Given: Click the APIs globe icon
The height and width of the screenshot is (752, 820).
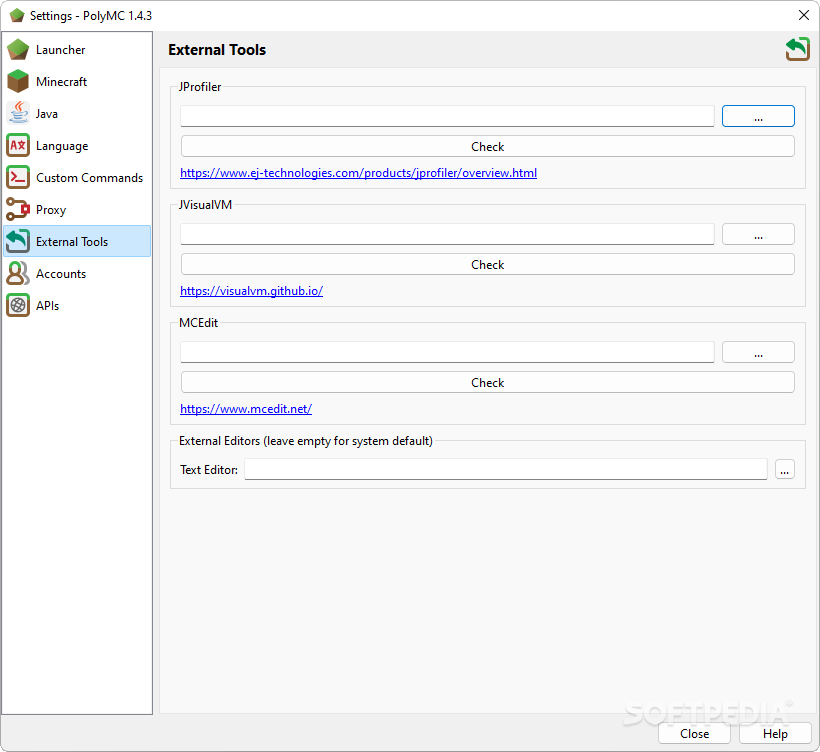Looking at the screenshot, I should [18, 305].
